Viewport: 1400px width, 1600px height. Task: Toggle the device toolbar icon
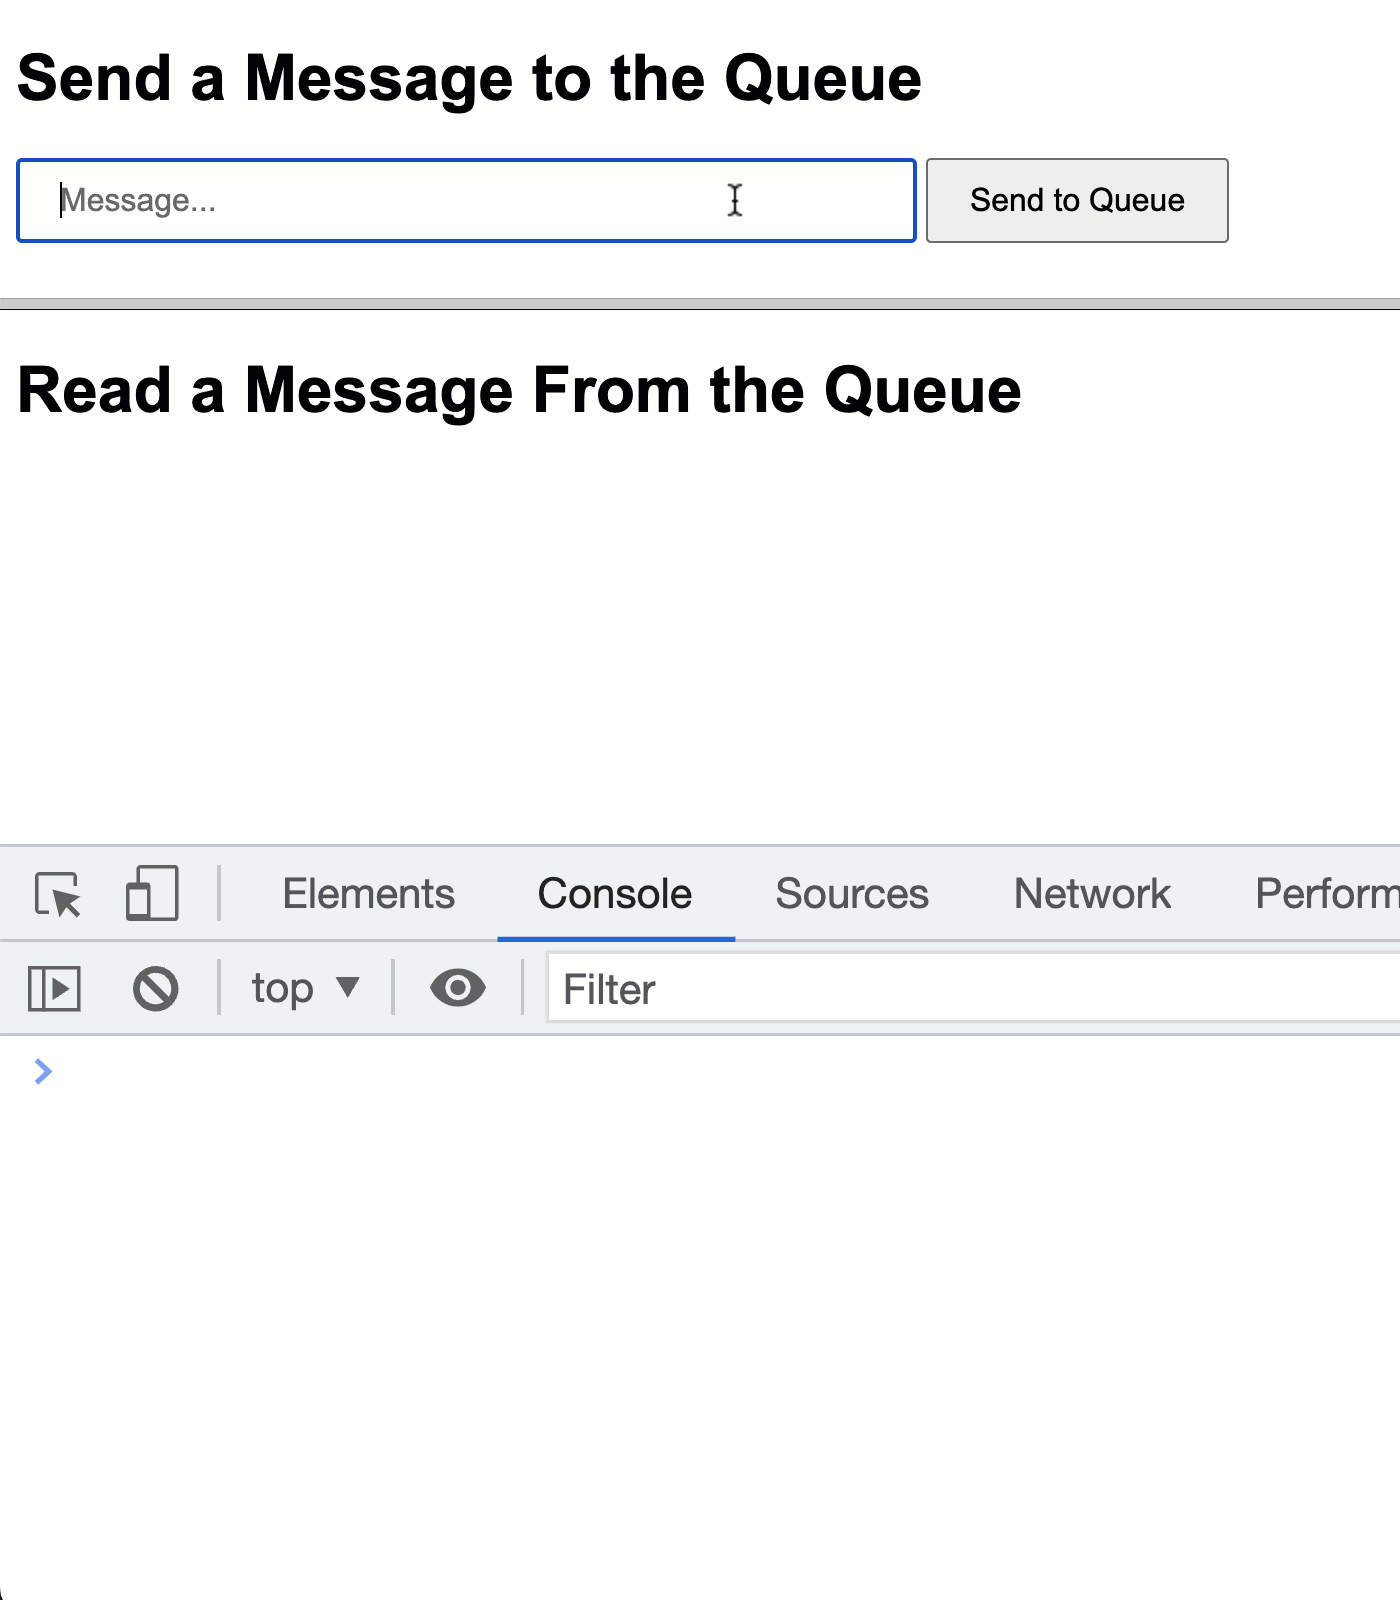click(x=152, y=894)
